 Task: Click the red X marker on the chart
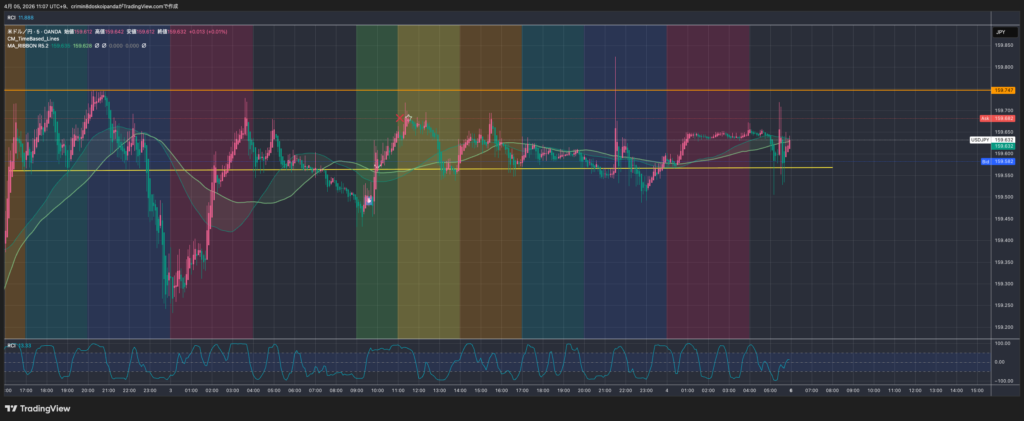[x=400, y=118]
